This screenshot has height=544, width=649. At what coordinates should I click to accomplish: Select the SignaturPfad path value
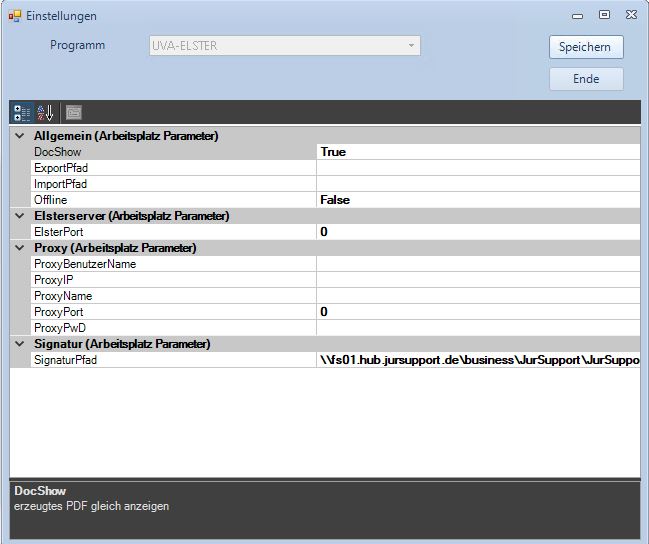(477, 360)
